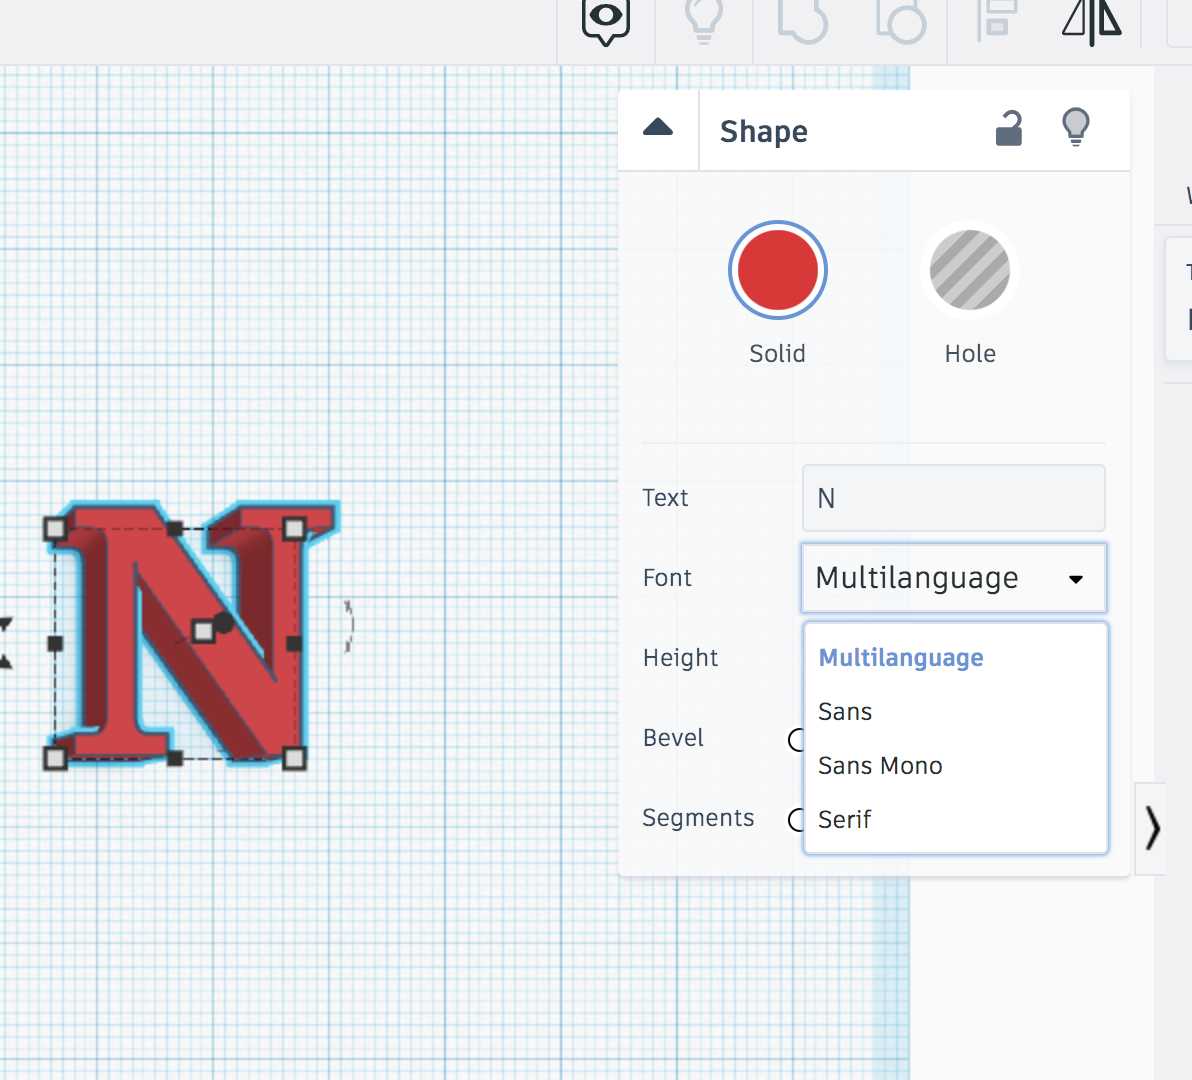Image resolution: width=1192 pixels, height=1080 pixels.
Task: Click the Bevel slider handle
Action: click(x=796, y=740)
